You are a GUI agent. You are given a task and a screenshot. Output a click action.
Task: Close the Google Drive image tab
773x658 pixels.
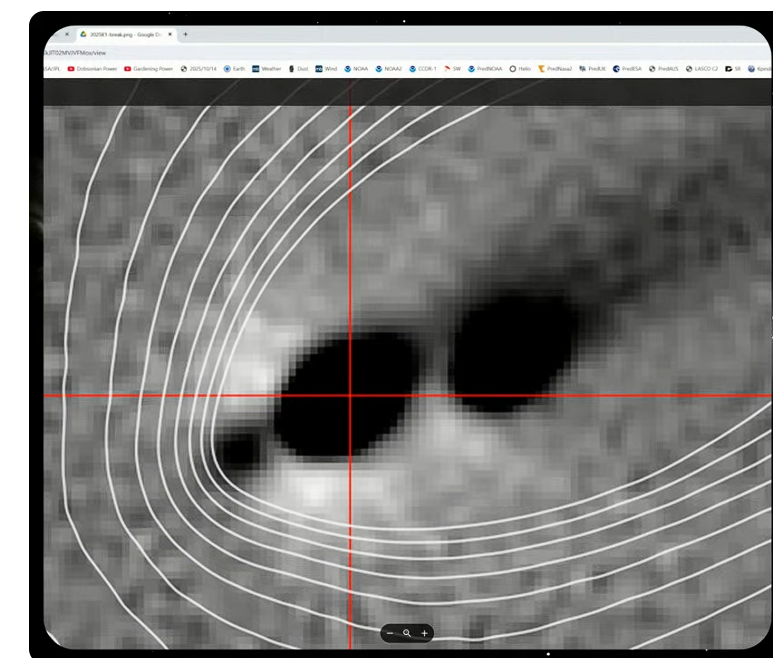[170, 35]
